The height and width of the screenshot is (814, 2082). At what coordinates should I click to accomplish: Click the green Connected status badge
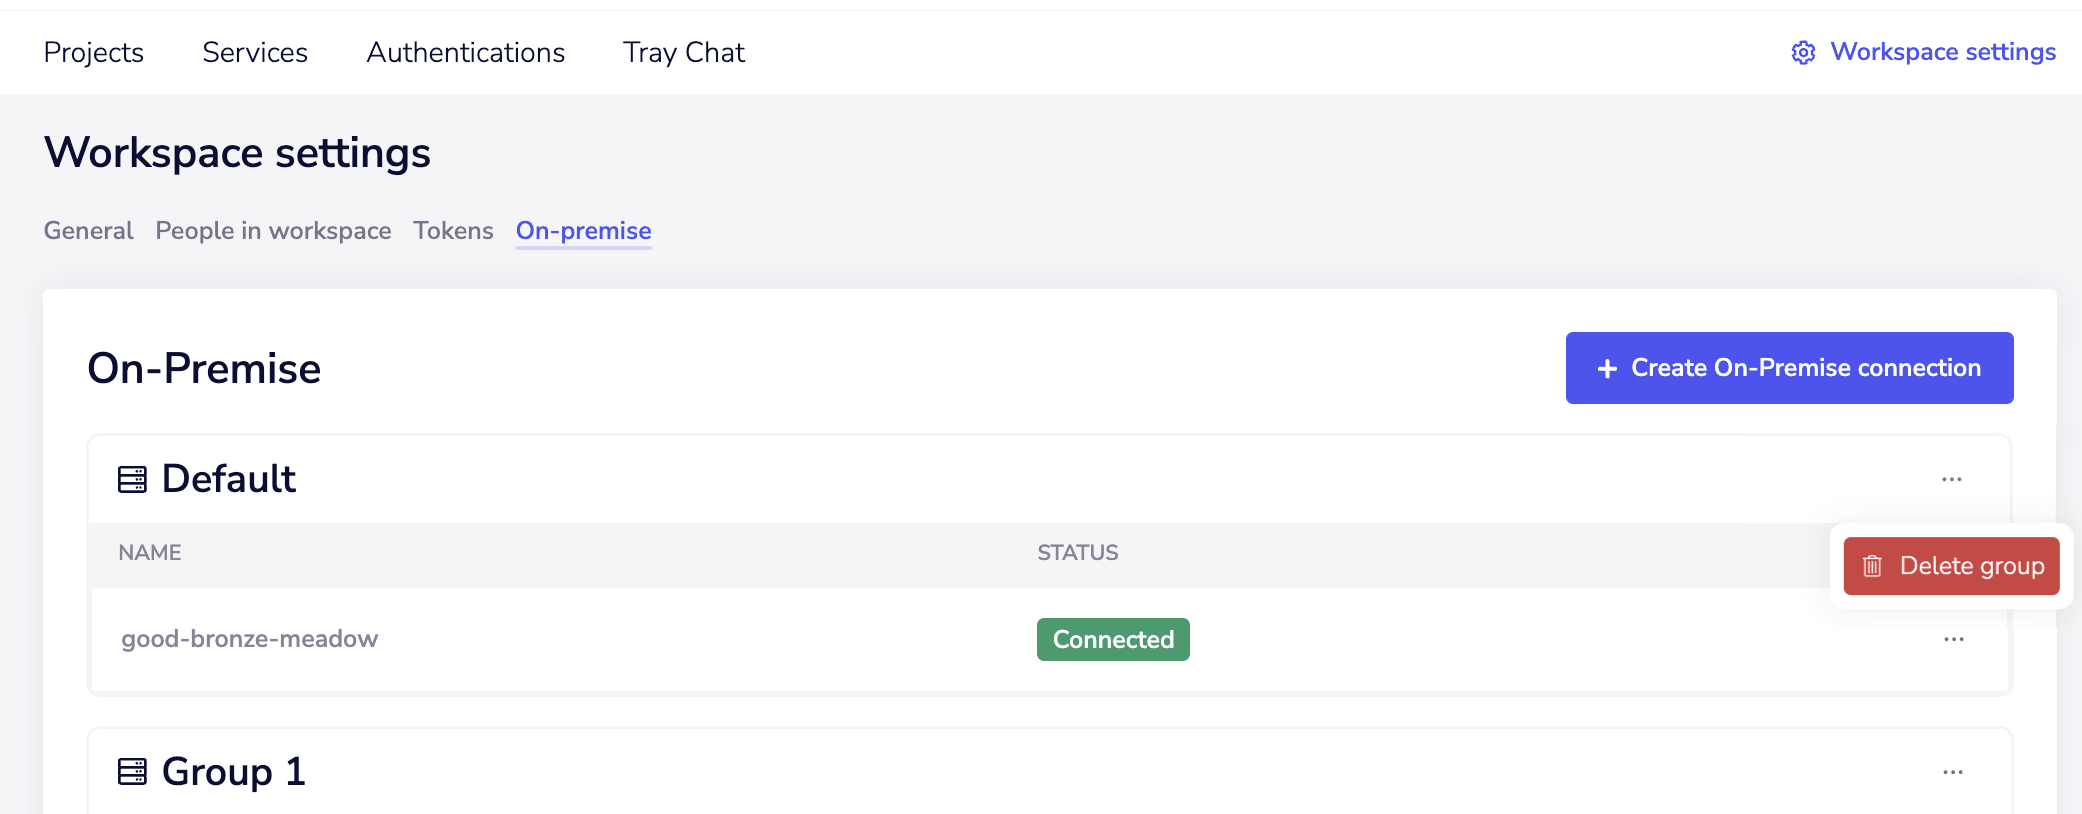coord(1113,639)
